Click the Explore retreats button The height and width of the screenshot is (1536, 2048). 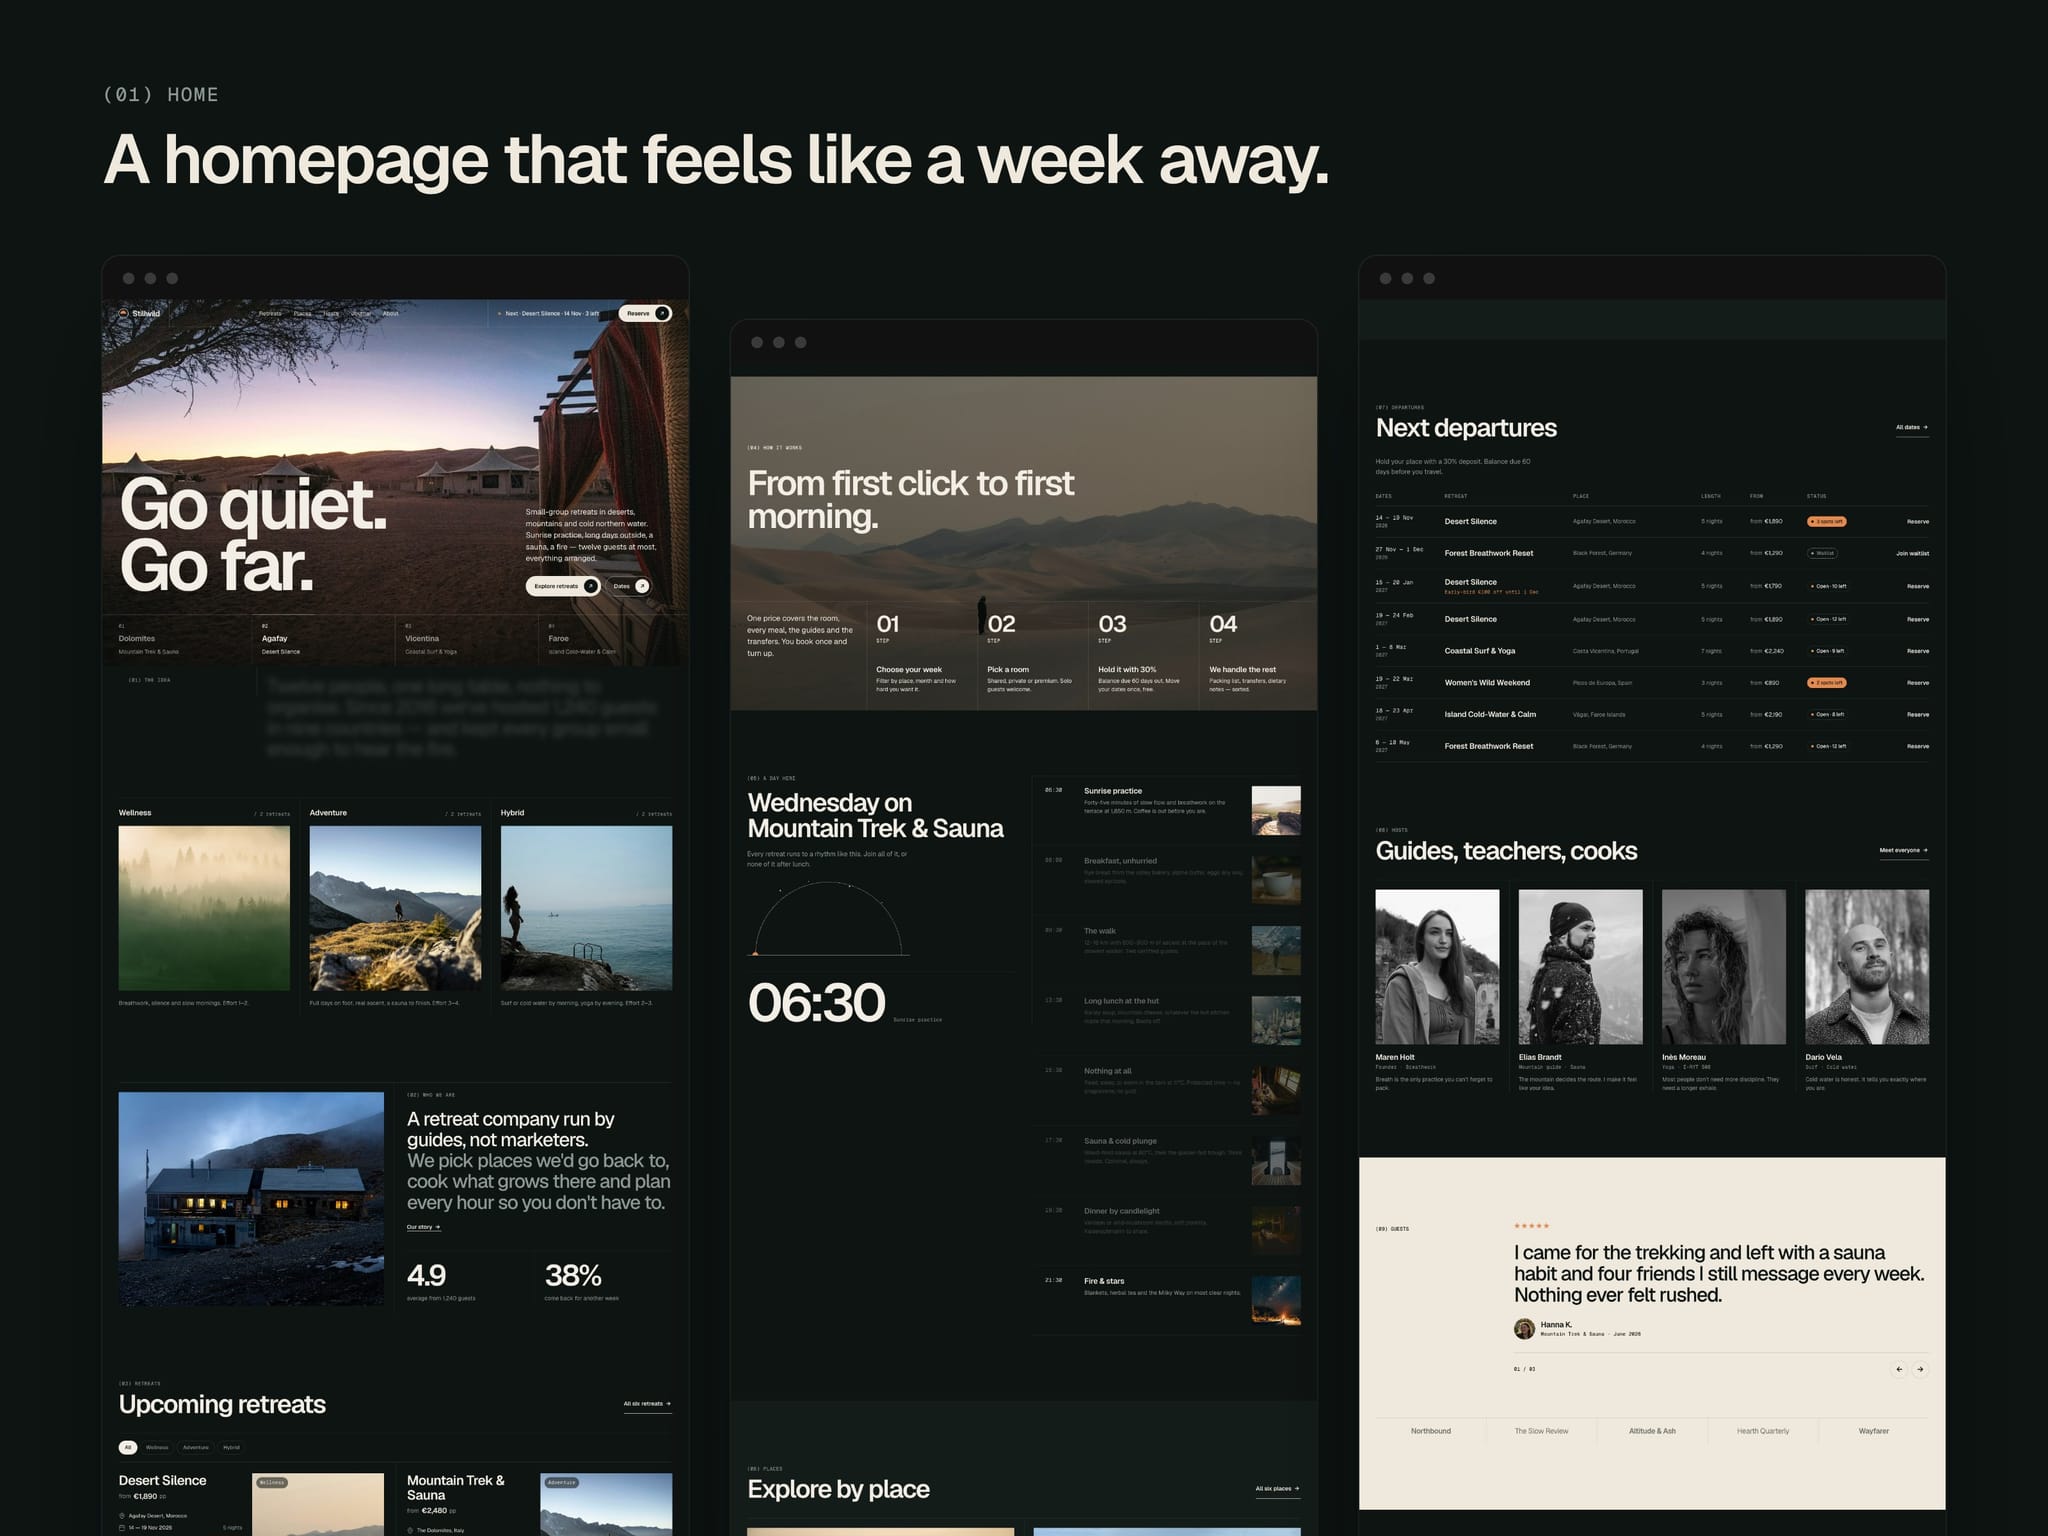pos(563,586)
